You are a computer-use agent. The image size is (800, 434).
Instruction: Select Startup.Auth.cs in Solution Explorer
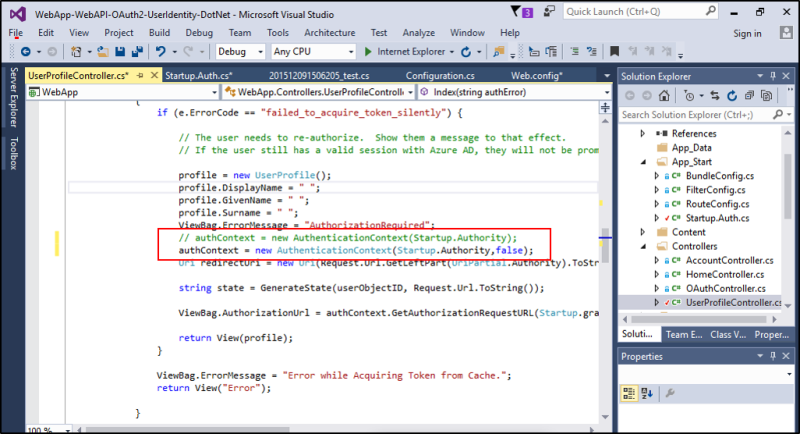coord(717,218)
